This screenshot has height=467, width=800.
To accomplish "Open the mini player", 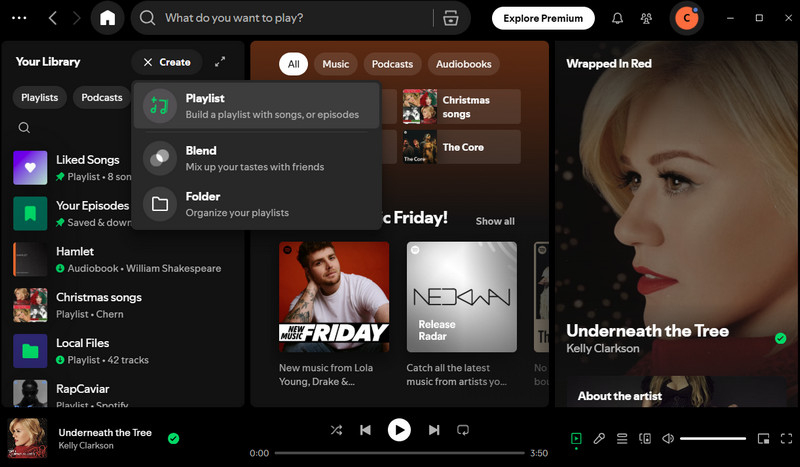I will click(763, 438).
